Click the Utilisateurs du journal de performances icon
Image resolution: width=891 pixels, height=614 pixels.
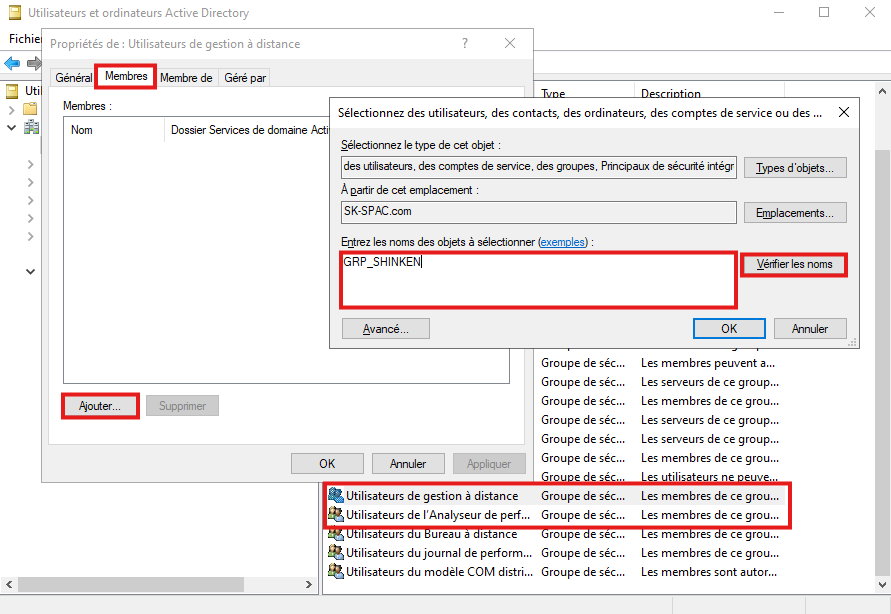click(x=336, y=553)
